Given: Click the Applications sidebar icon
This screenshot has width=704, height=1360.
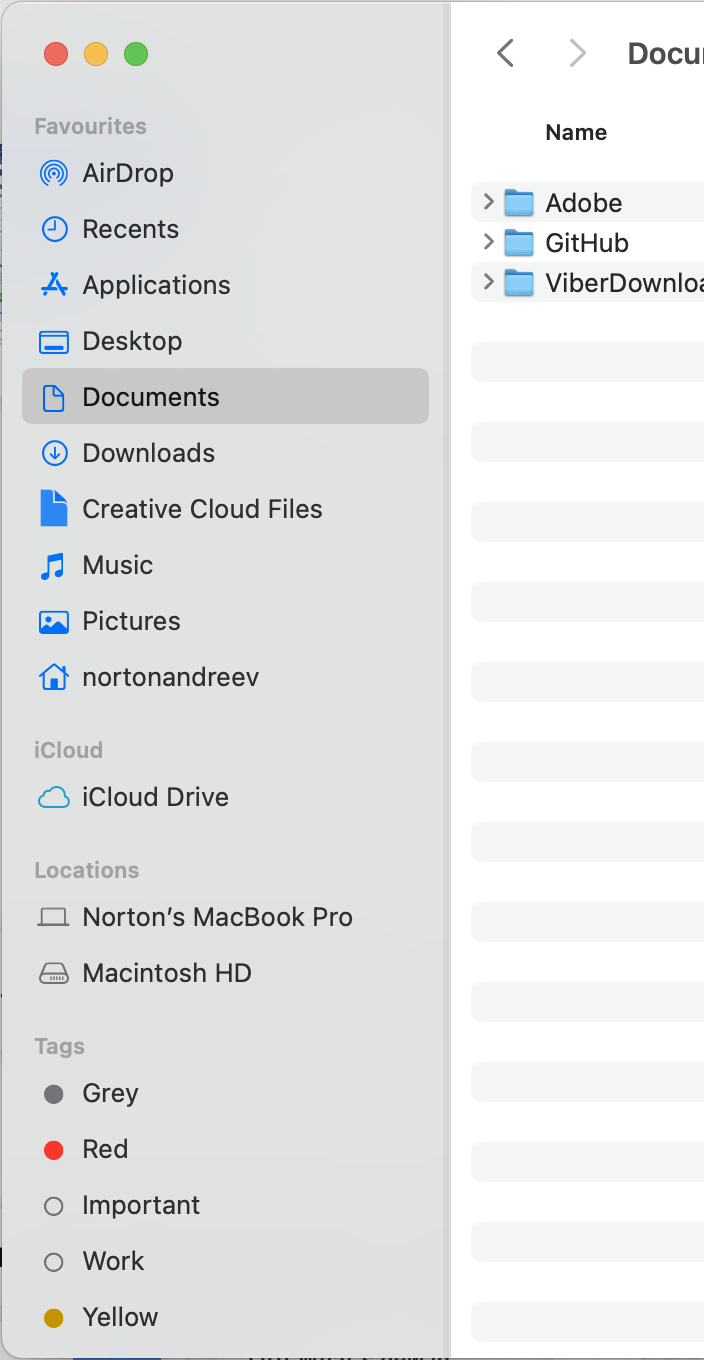Looking at the screenshot, I should pos(54,285).
